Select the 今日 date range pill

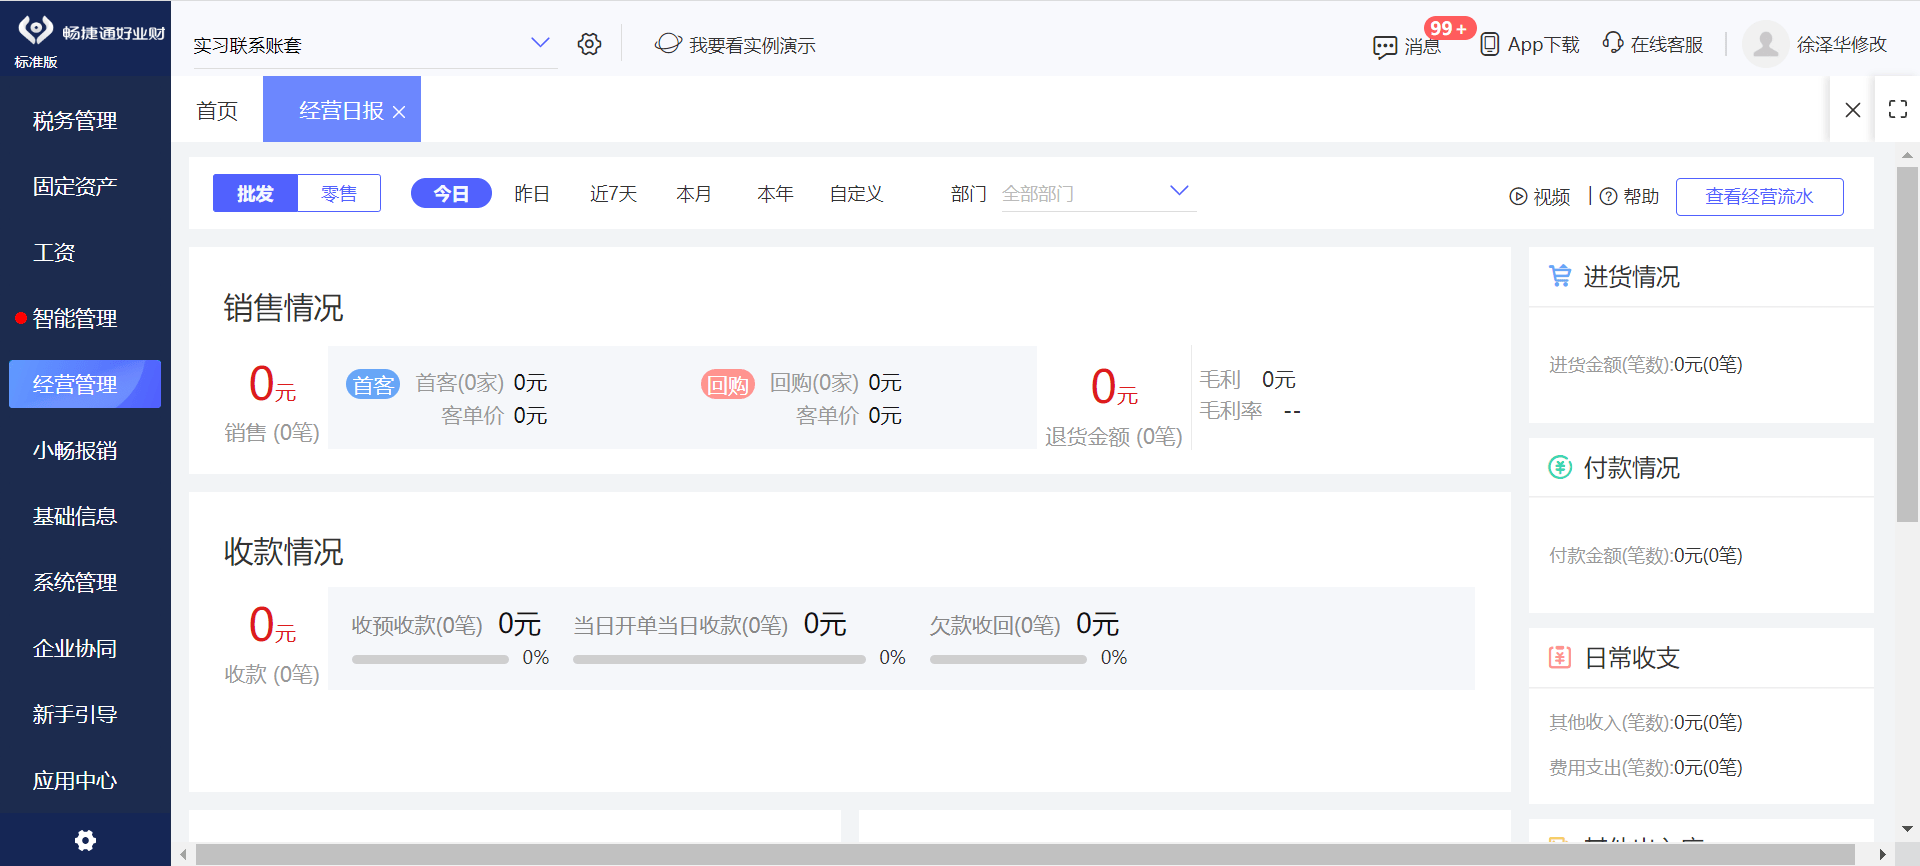point(451,194)
